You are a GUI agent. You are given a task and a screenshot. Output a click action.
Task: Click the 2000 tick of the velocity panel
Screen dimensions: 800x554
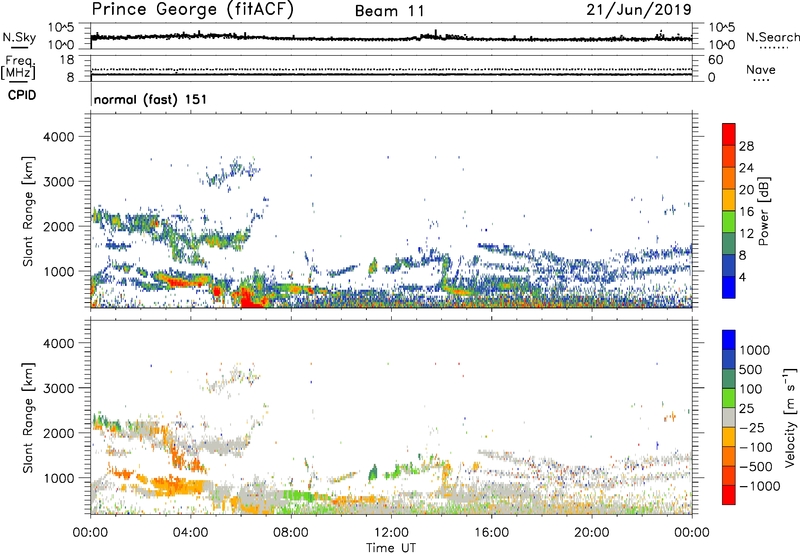click(x=58, y=433)
